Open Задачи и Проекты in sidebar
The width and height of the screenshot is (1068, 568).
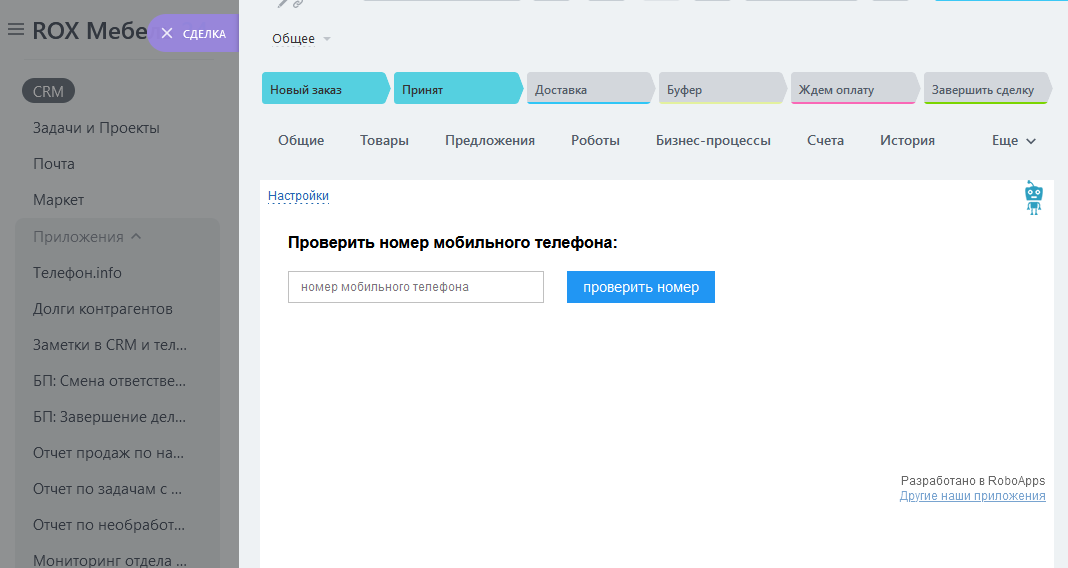point(96,128)
